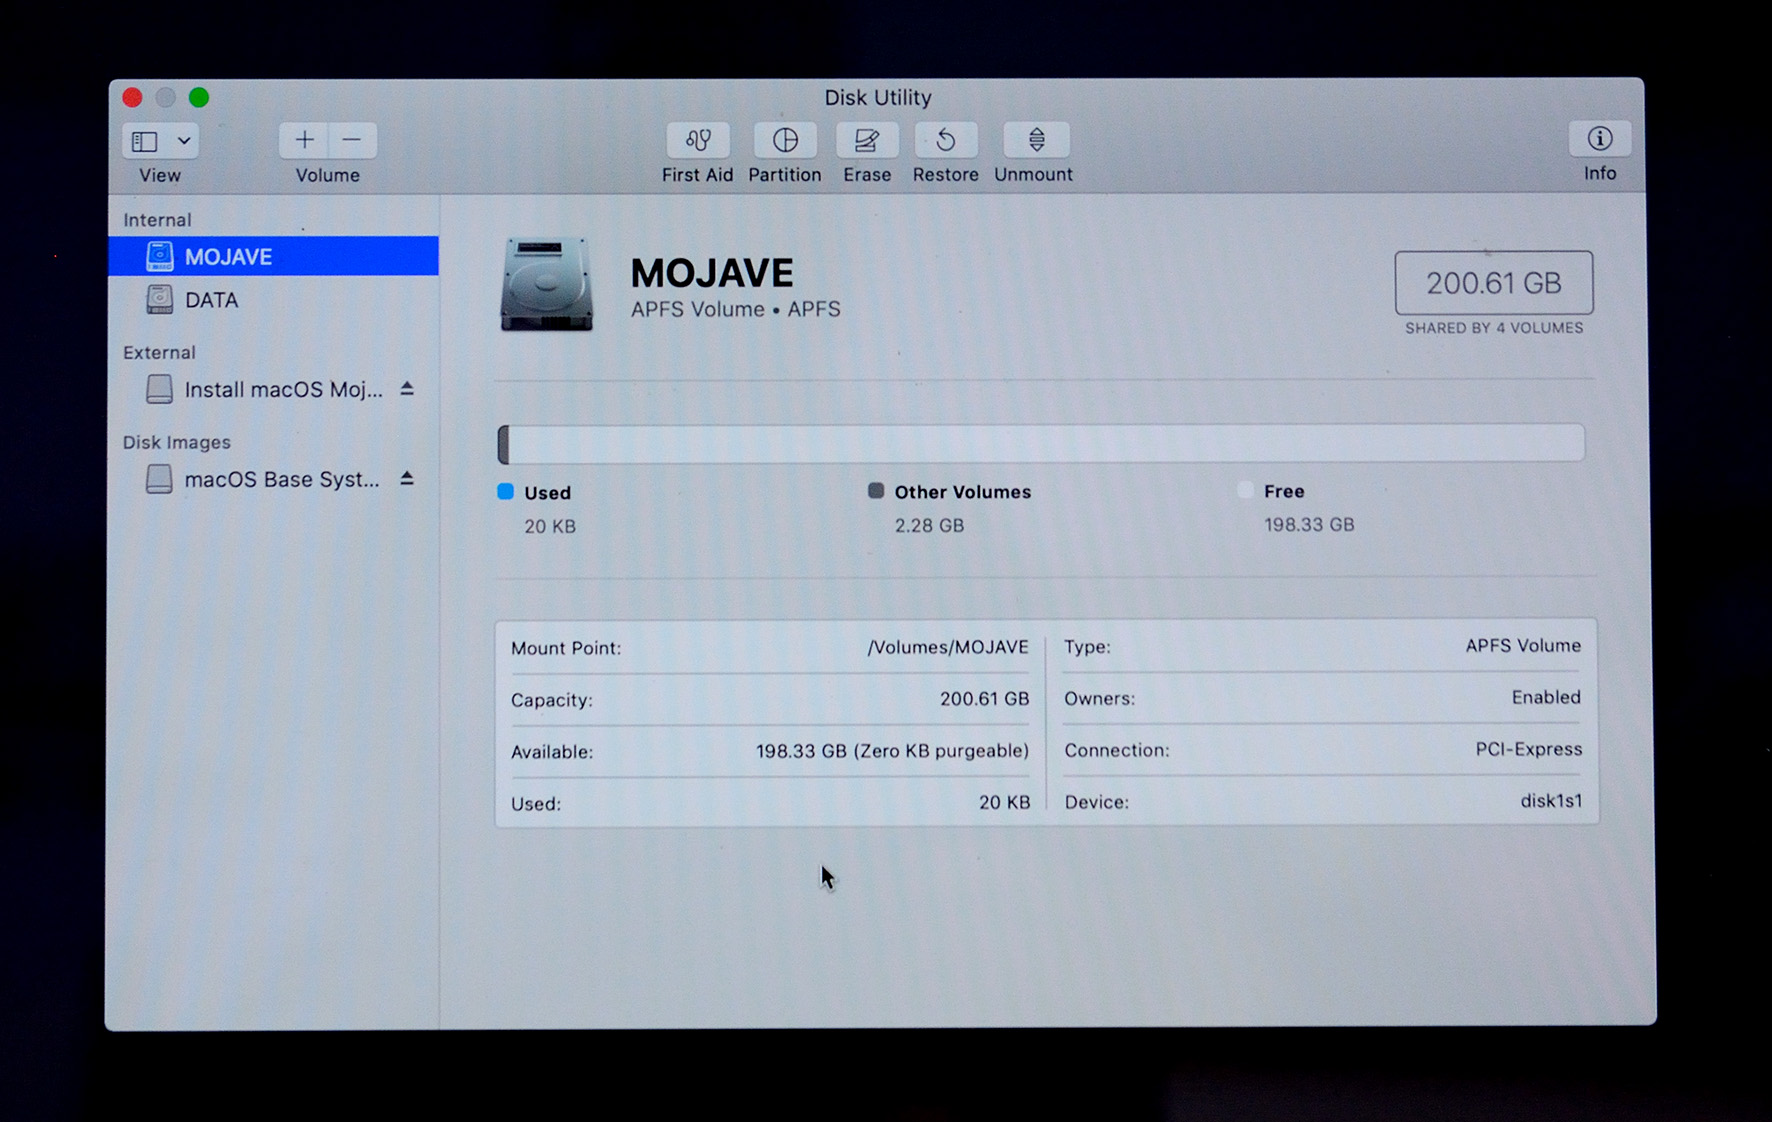Eject the macOS Base System image
The width and height of the screenshot is (1772, 1122).
pos(407,479)
